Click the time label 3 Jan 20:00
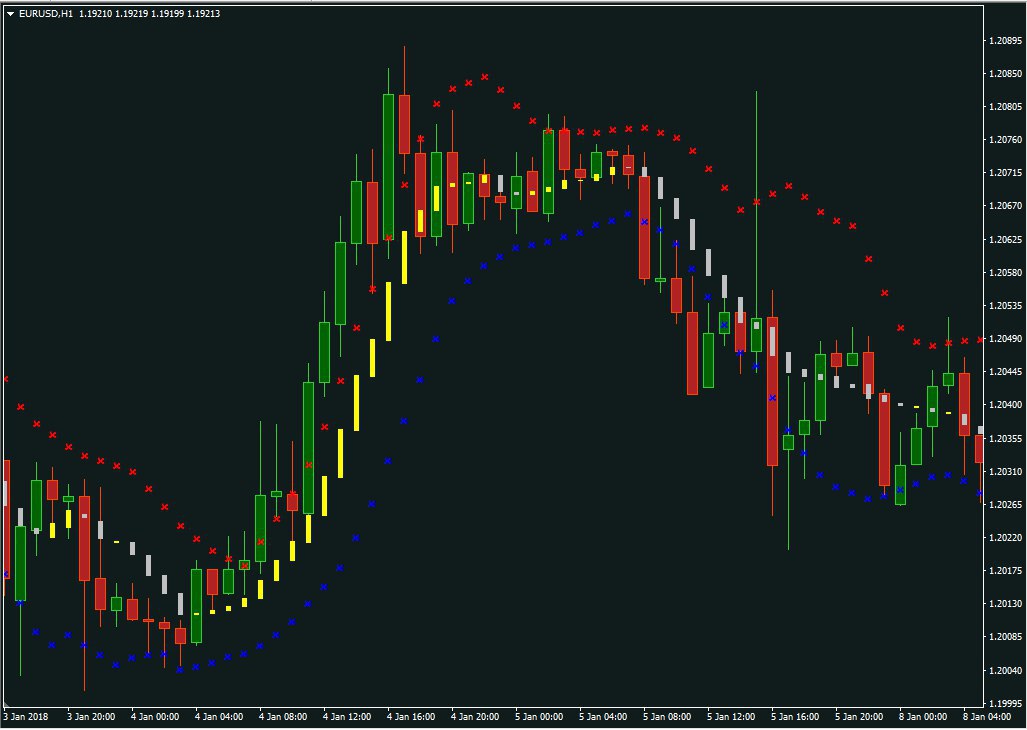Image resolution: width=1027 pixels, height=730 pixels. [x=91, y=717]
